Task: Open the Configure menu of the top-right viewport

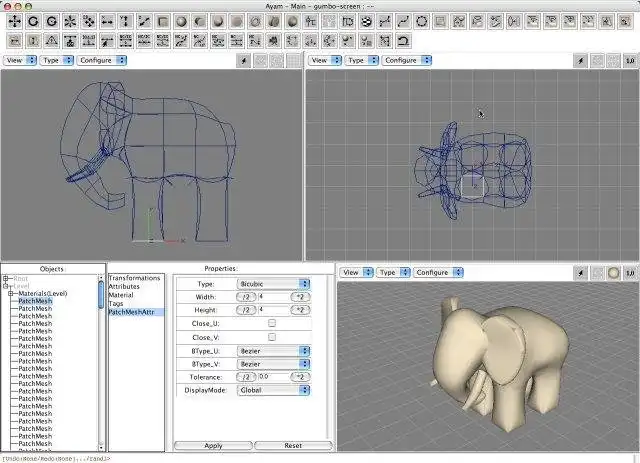Action: 407,60
